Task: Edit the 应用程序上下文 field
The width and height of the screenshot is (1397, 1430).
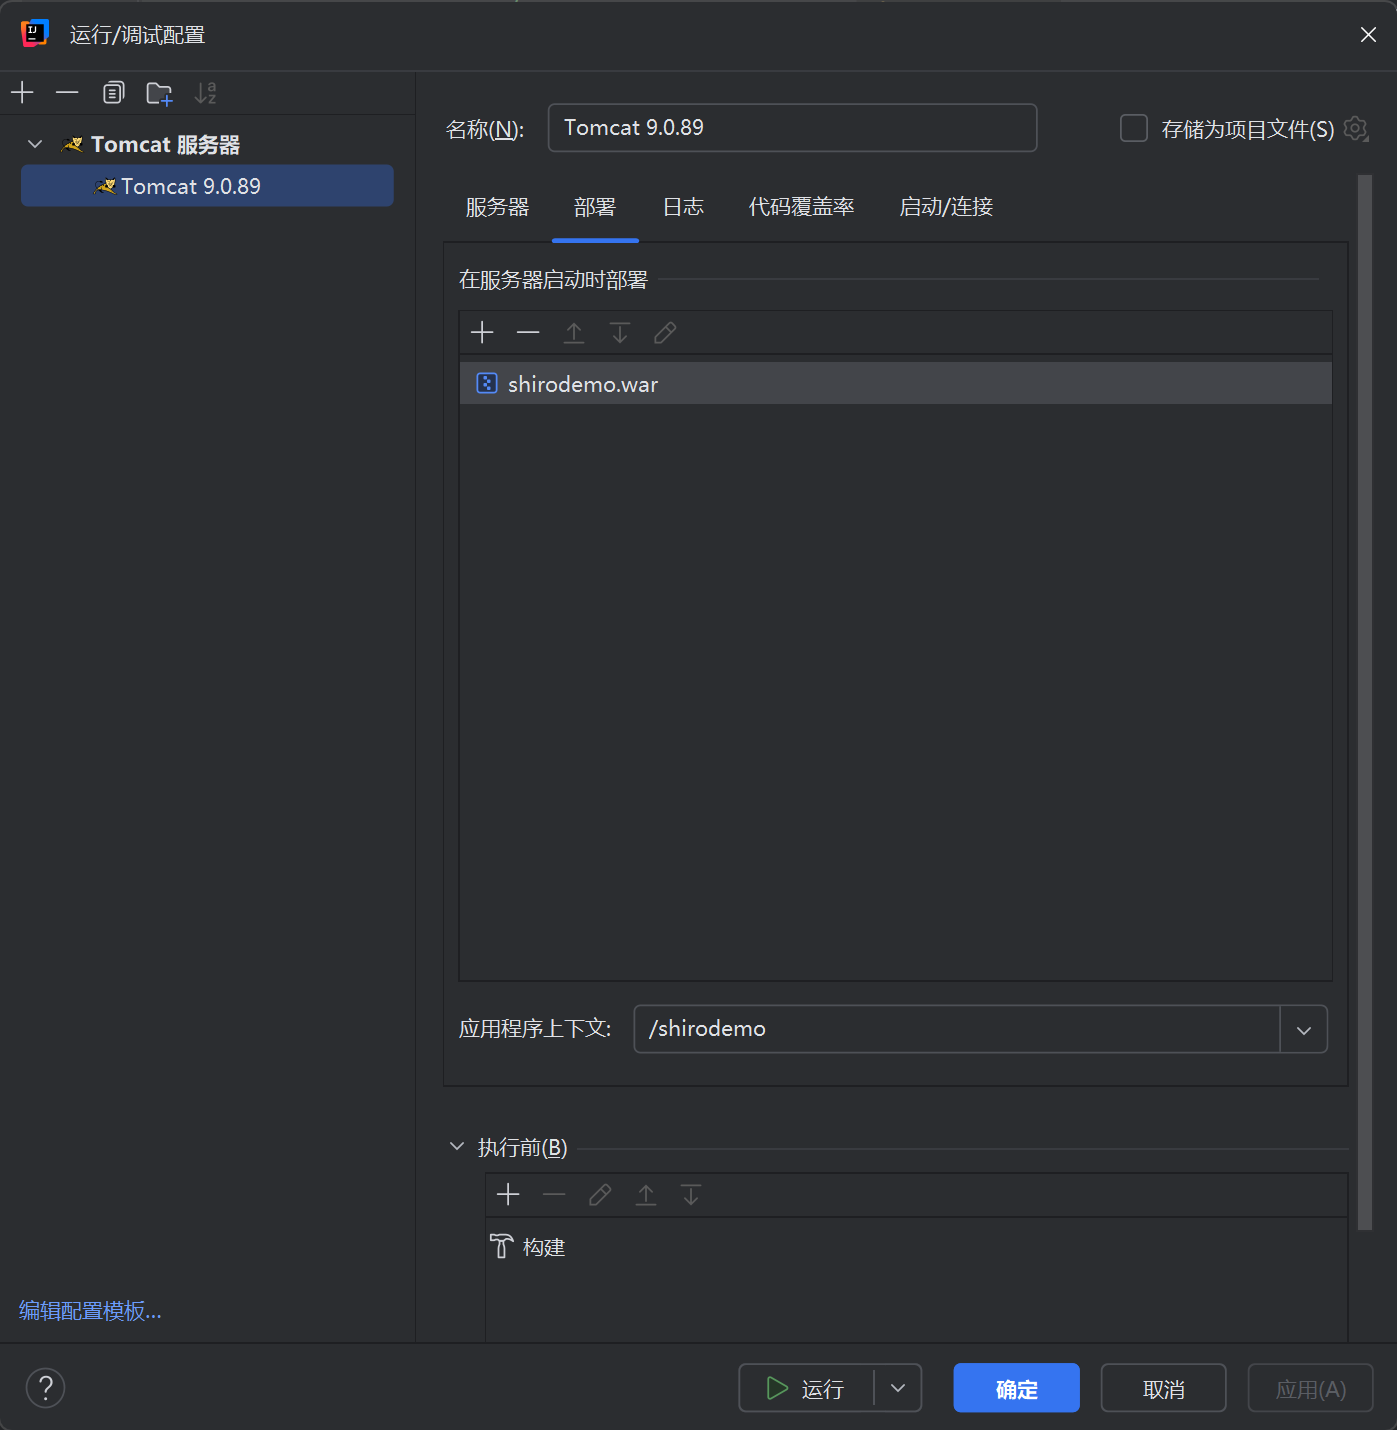Action: point(957,1029)
